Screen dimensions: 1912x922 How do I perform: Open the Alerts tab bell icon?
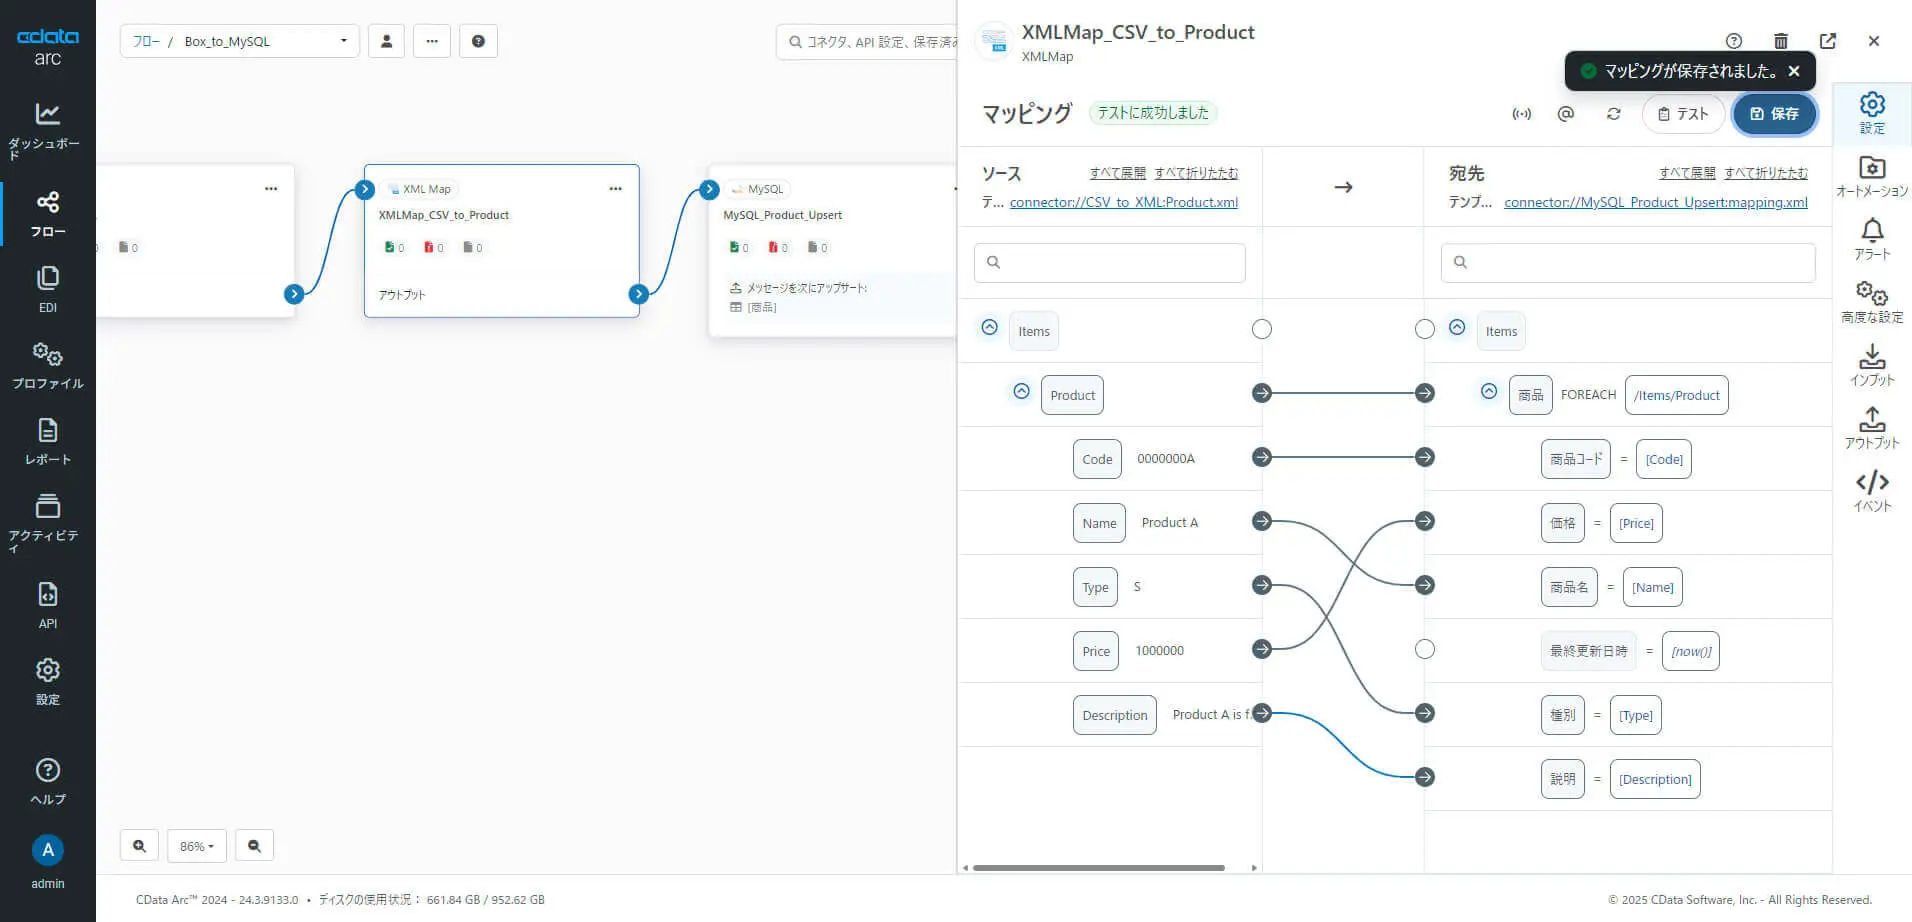[x=1872, y=239]
